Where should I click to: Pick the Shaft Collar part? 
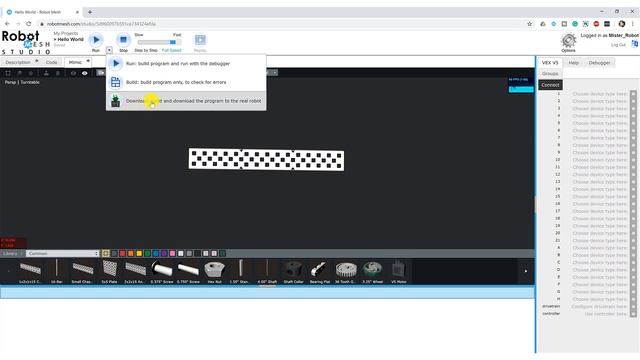pyautogui.click(x=293, y=271)
